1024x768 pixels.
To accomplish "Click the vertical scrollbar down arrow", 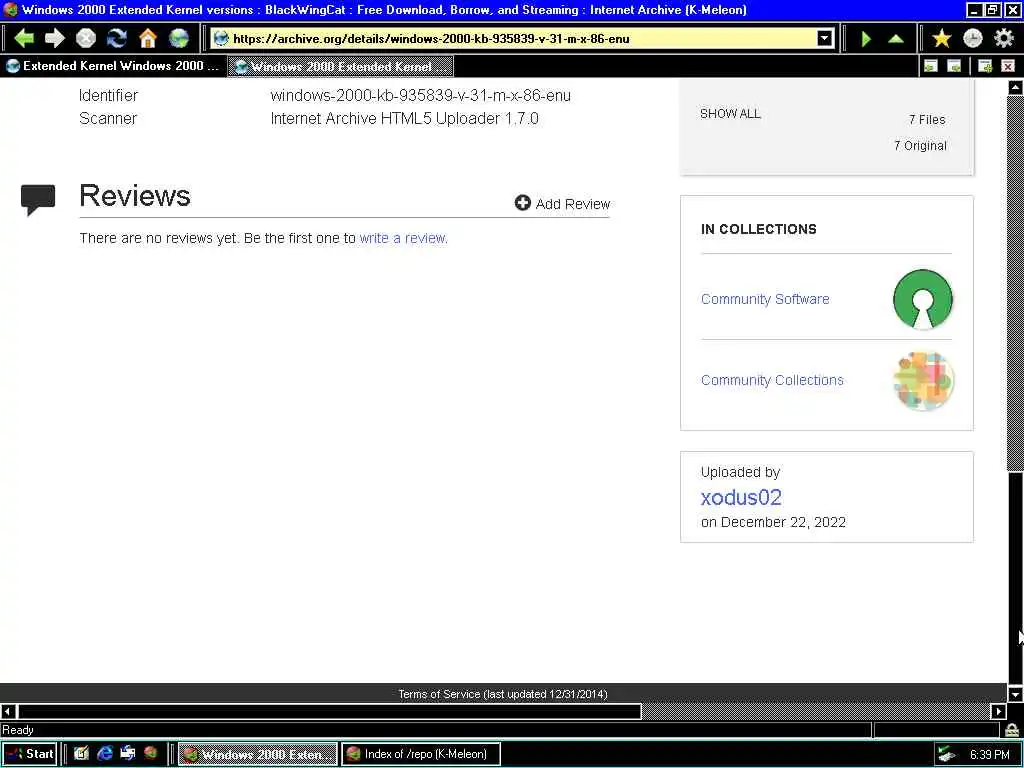I will pos(1015,694).
